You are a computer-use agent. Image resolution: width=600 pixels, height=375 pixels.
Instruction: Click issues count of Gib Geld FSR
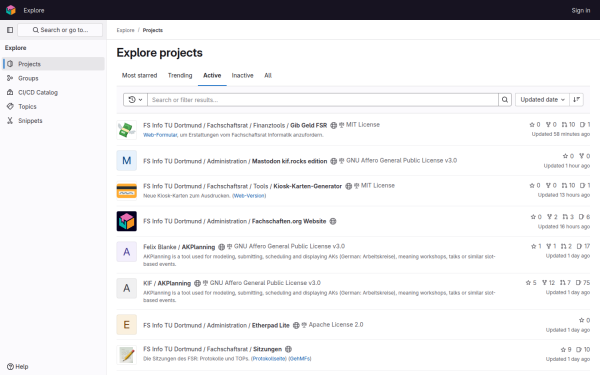click(x=585, y=125)
